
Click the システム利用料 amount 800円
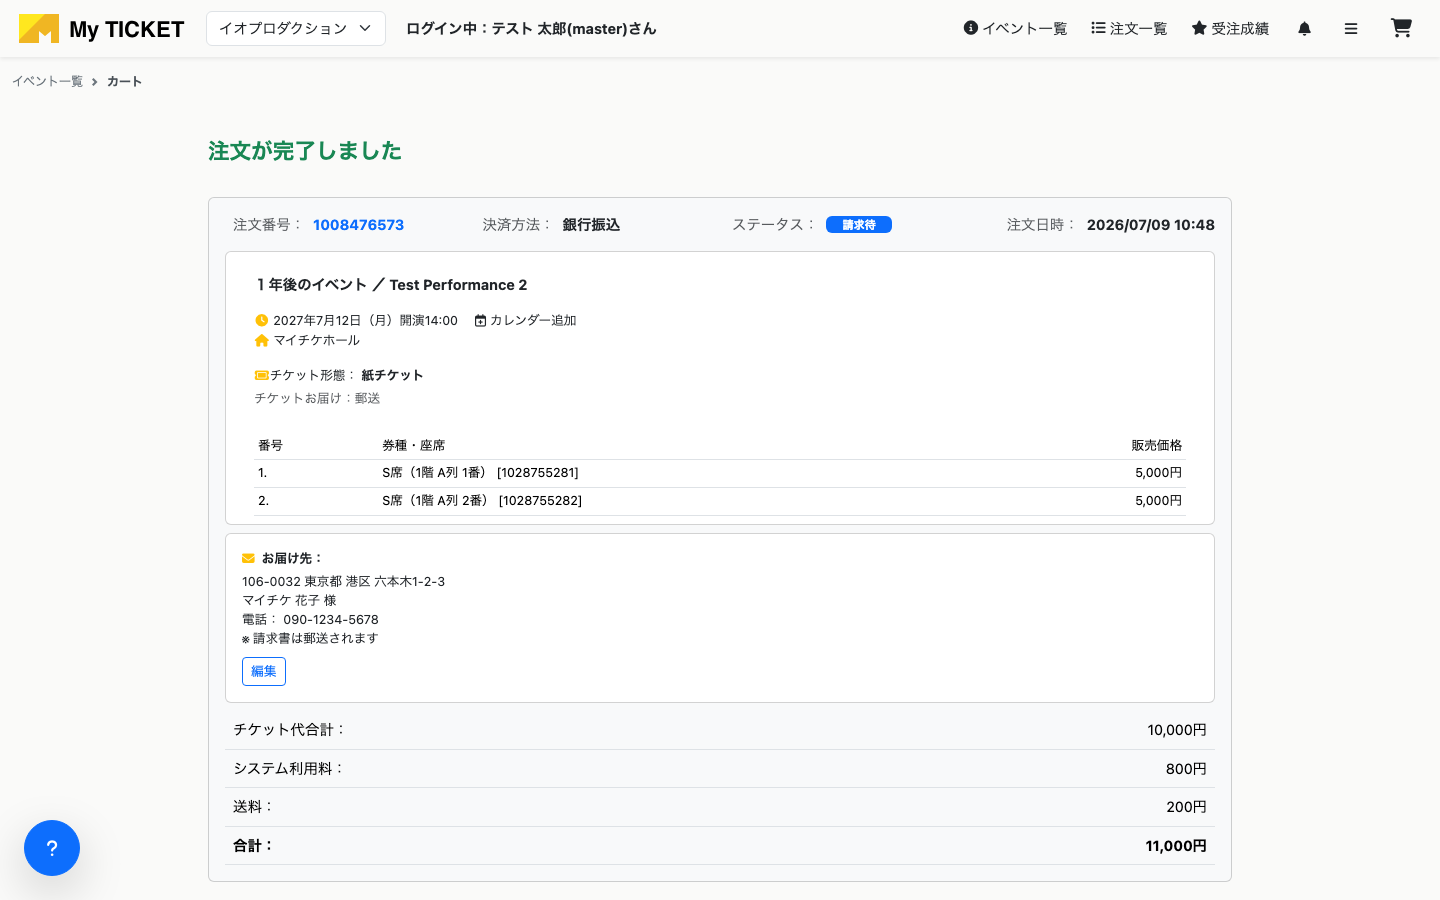click(x=1186, y=769)
